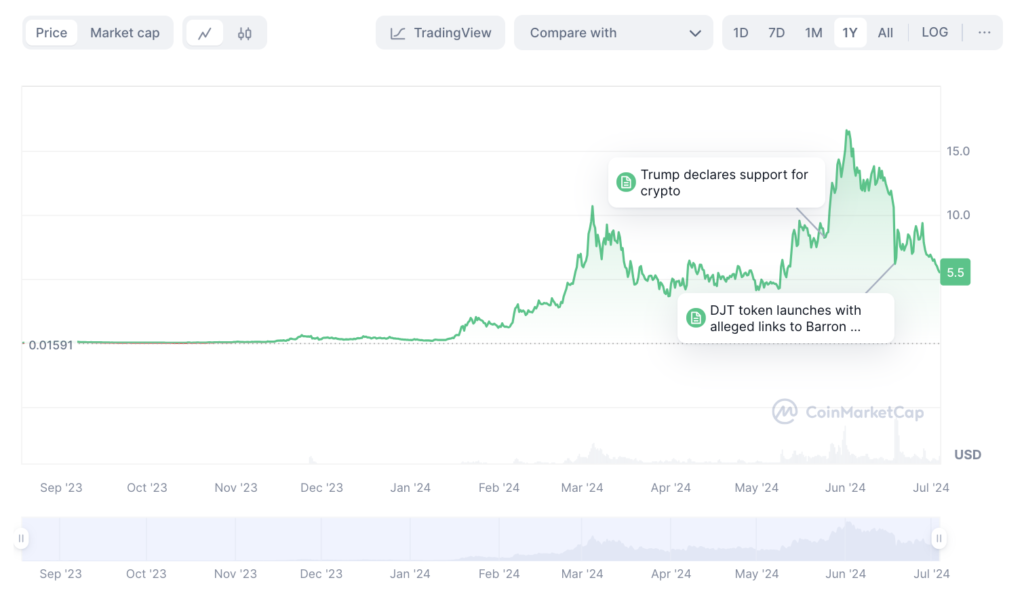Click the 5.5 current price label
This screenshot has height=597, width=1024.
click(955, 272)
